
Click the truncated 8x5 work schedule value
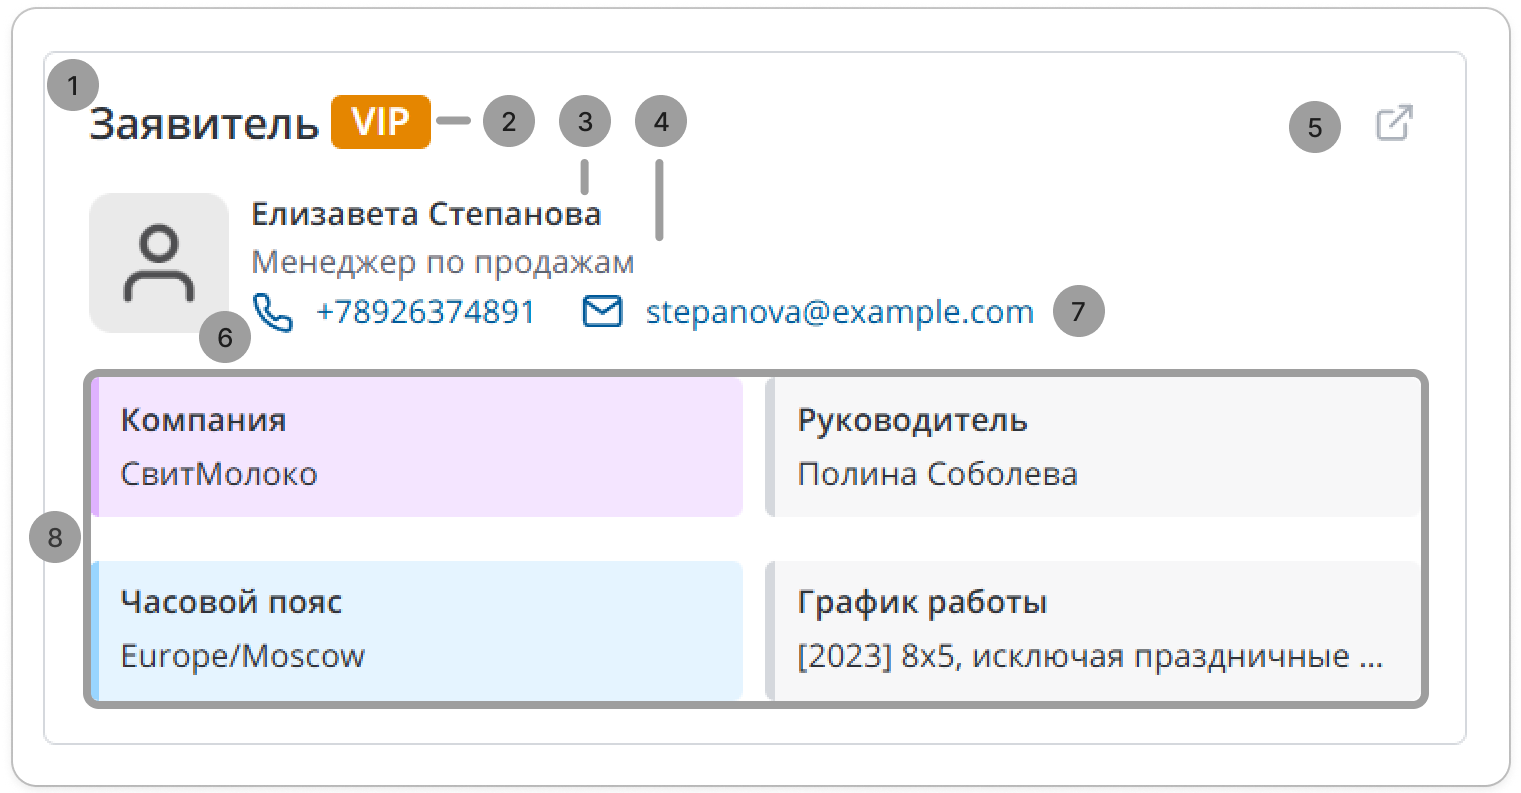coord(1089,656)
